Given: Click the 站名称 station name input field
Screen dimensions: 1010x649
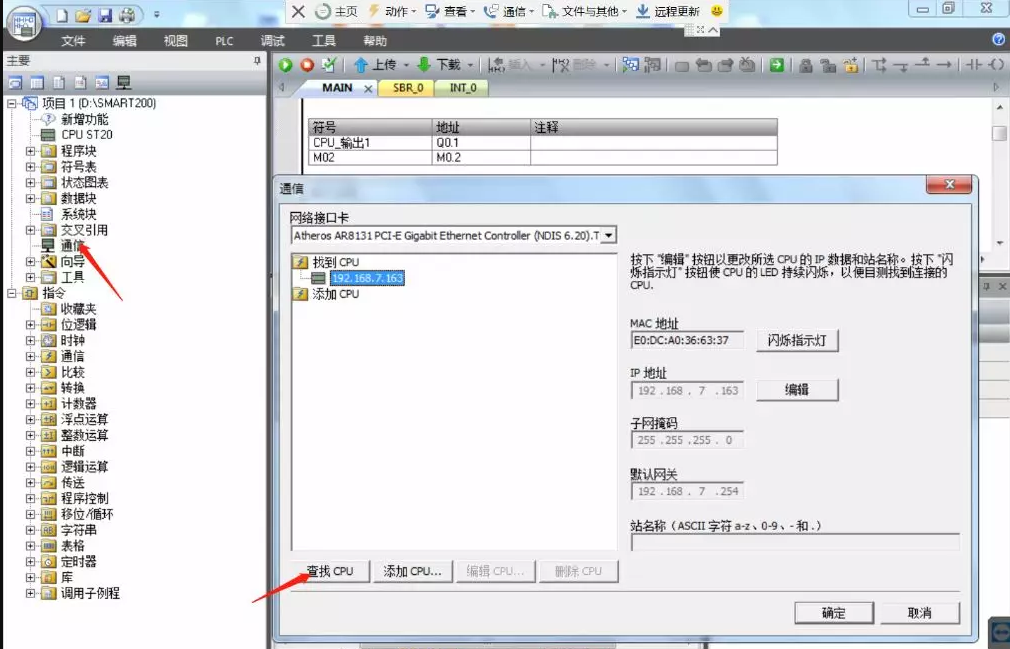Looking at the screenshot, I should [795, 543].
